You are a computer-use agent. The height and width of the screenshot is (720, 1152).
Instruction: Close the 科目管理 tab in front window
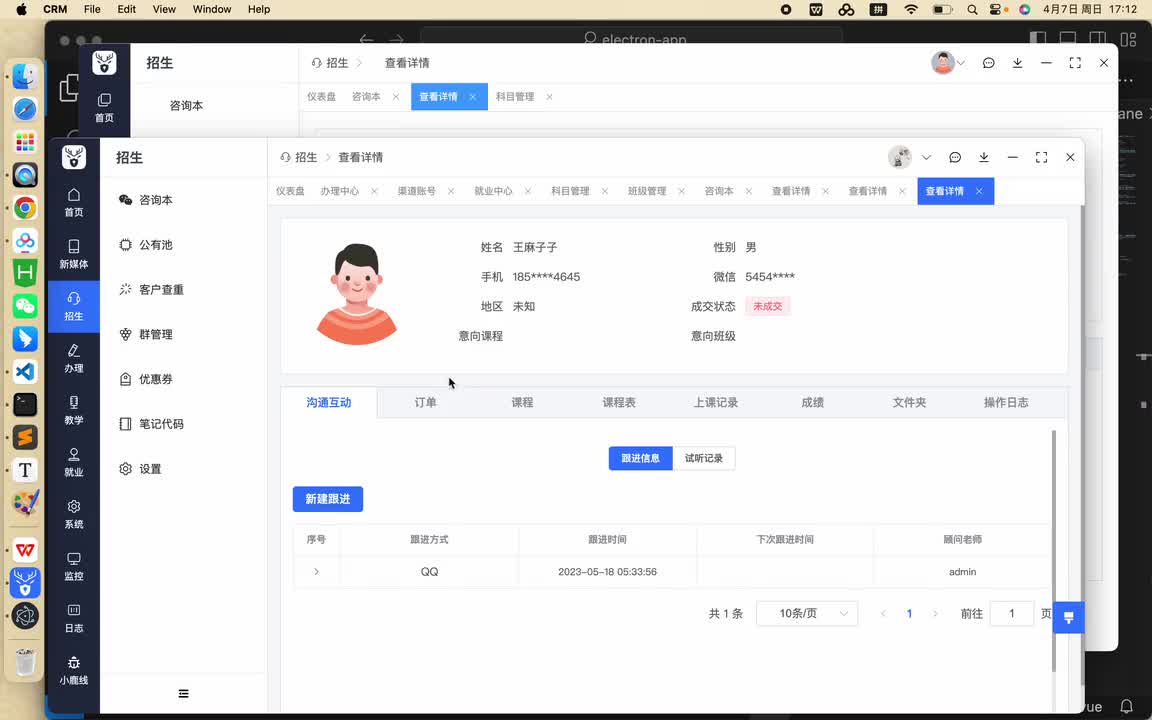click(605, 191)
